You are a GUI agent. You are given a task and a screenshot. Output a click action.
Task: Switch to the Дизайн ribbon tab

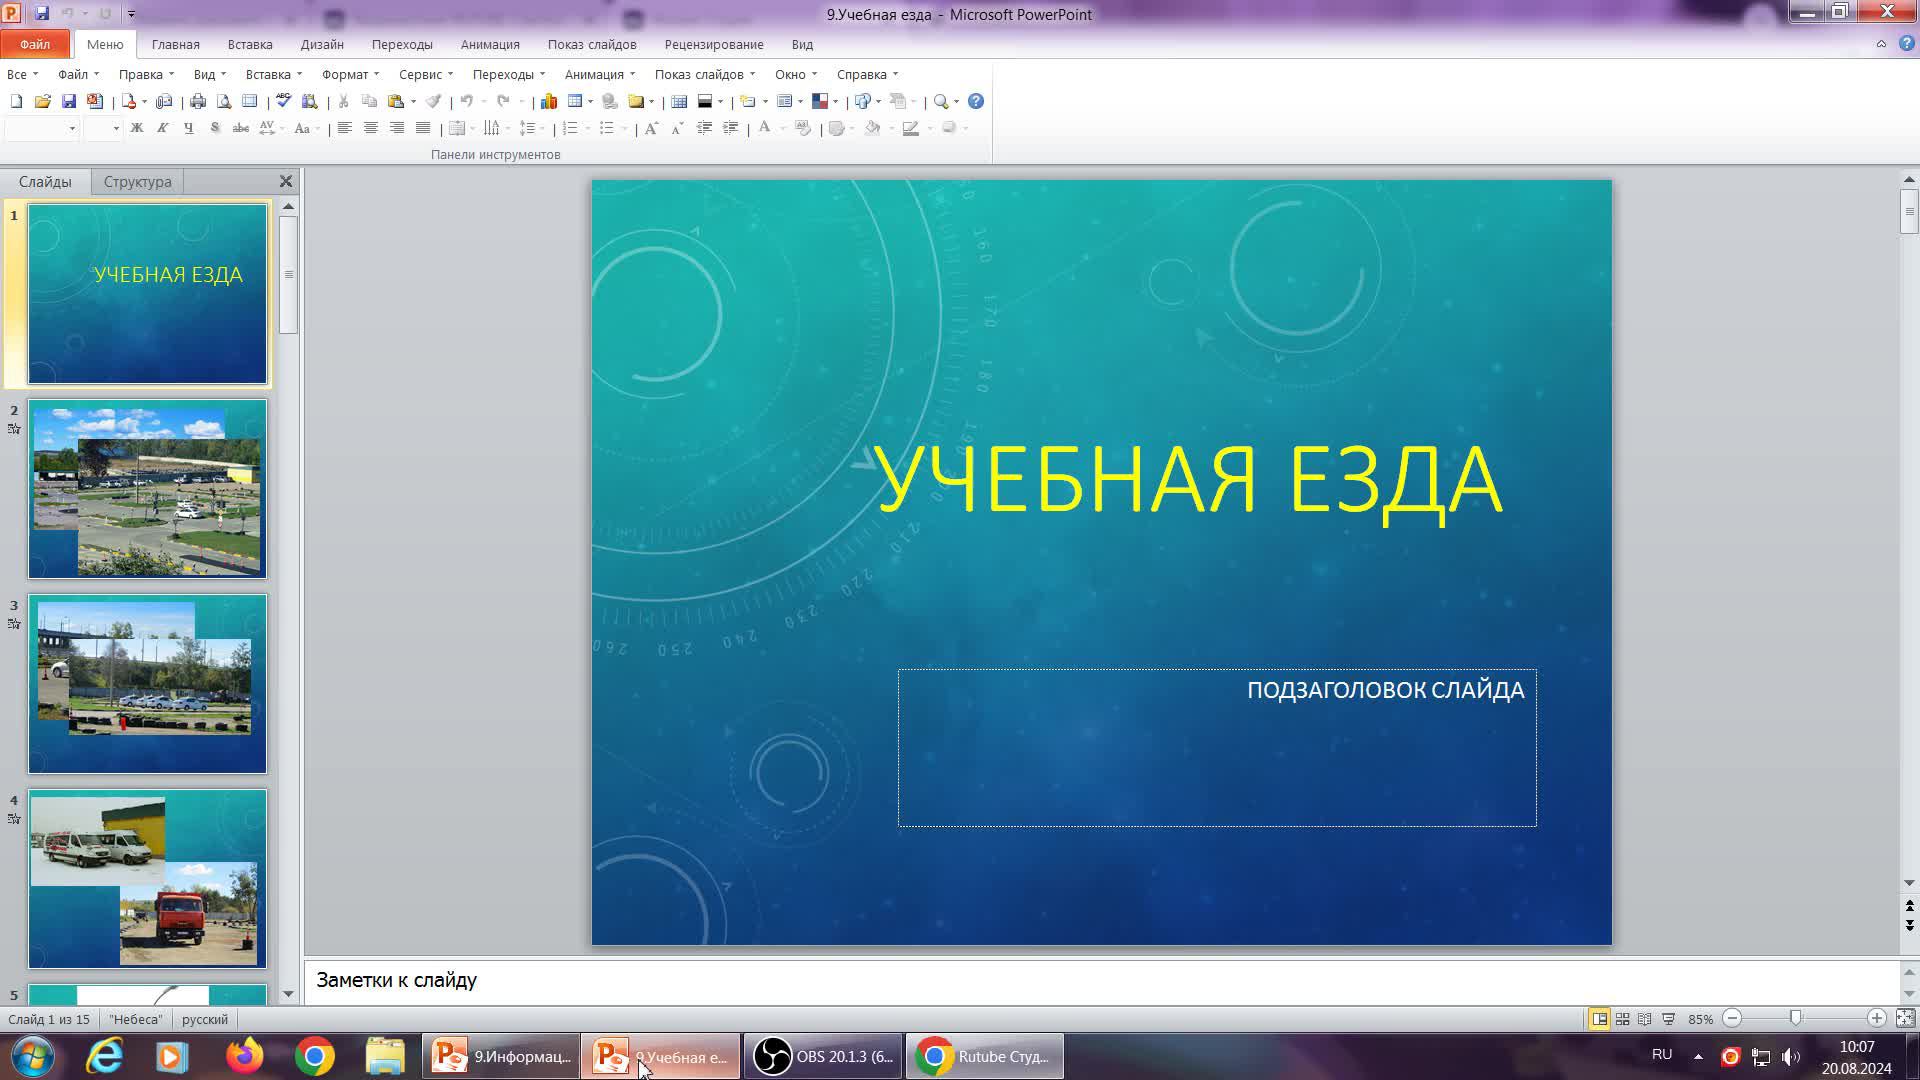(322, 44)
